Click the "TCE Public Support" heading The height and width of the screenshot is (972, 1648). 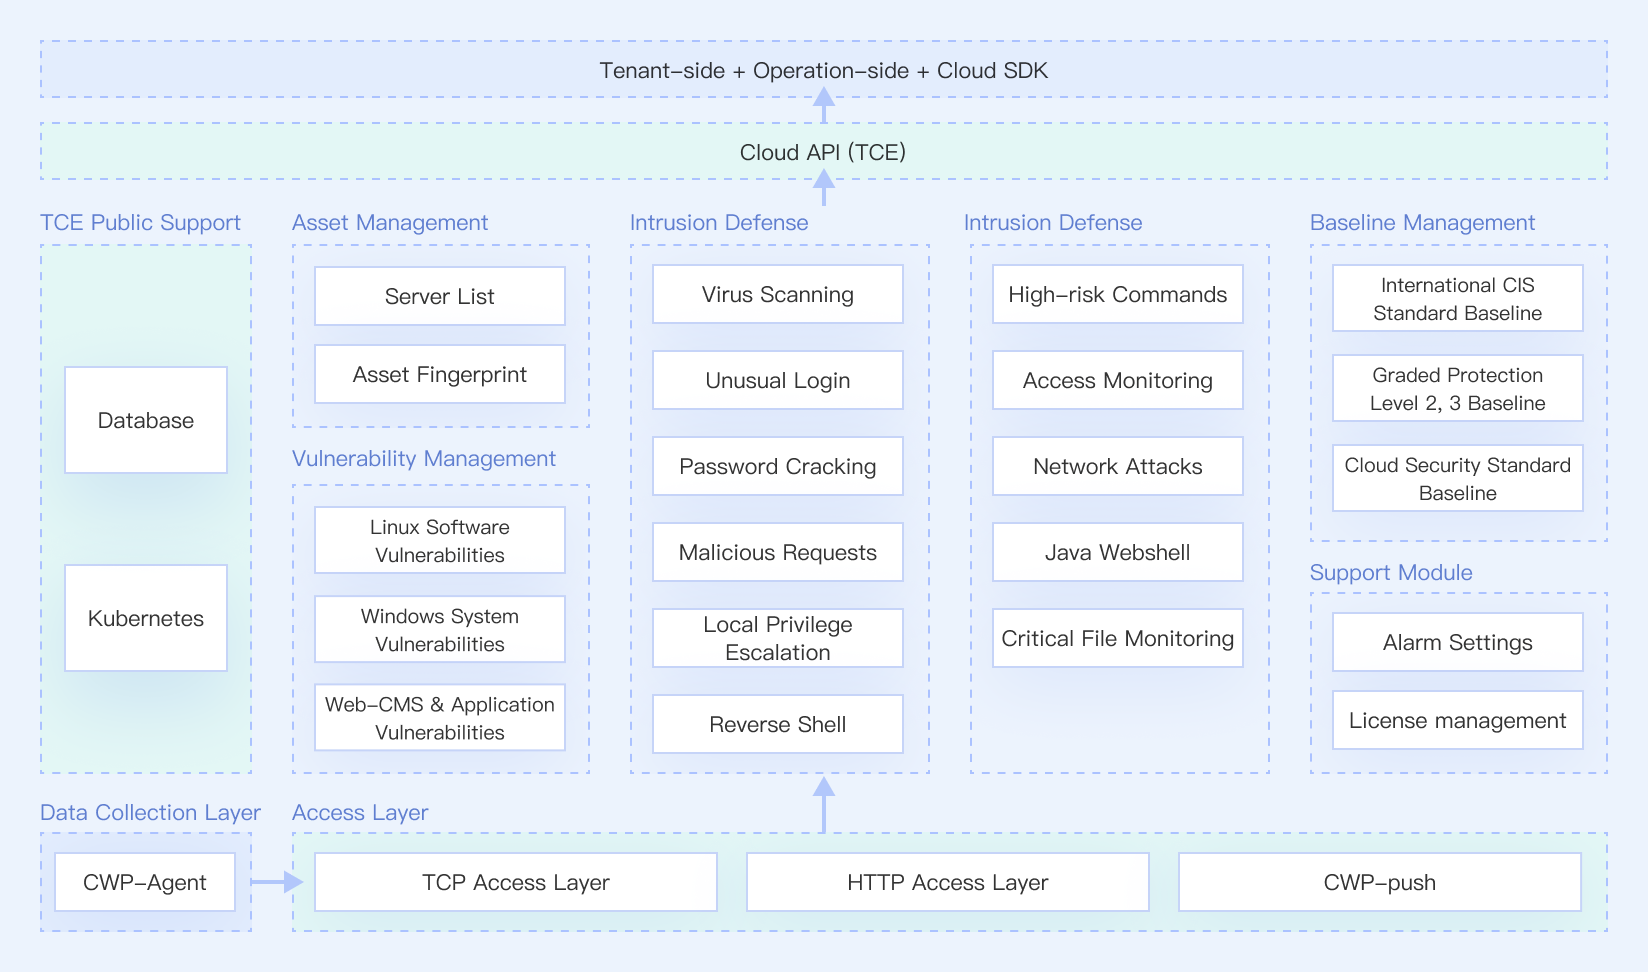click(x=140, y=222)
